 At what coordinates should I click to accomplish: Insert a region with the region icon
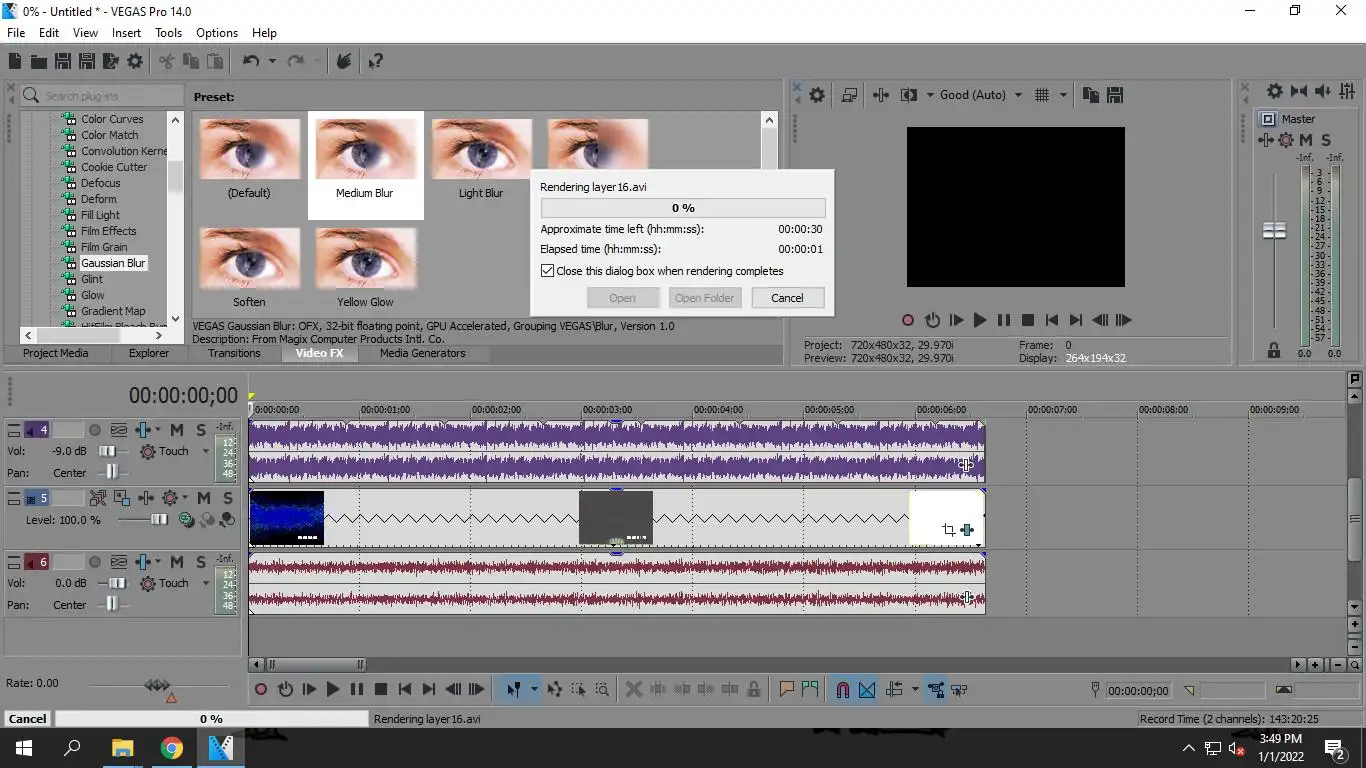pyautogui.click(x=810, y=689)
